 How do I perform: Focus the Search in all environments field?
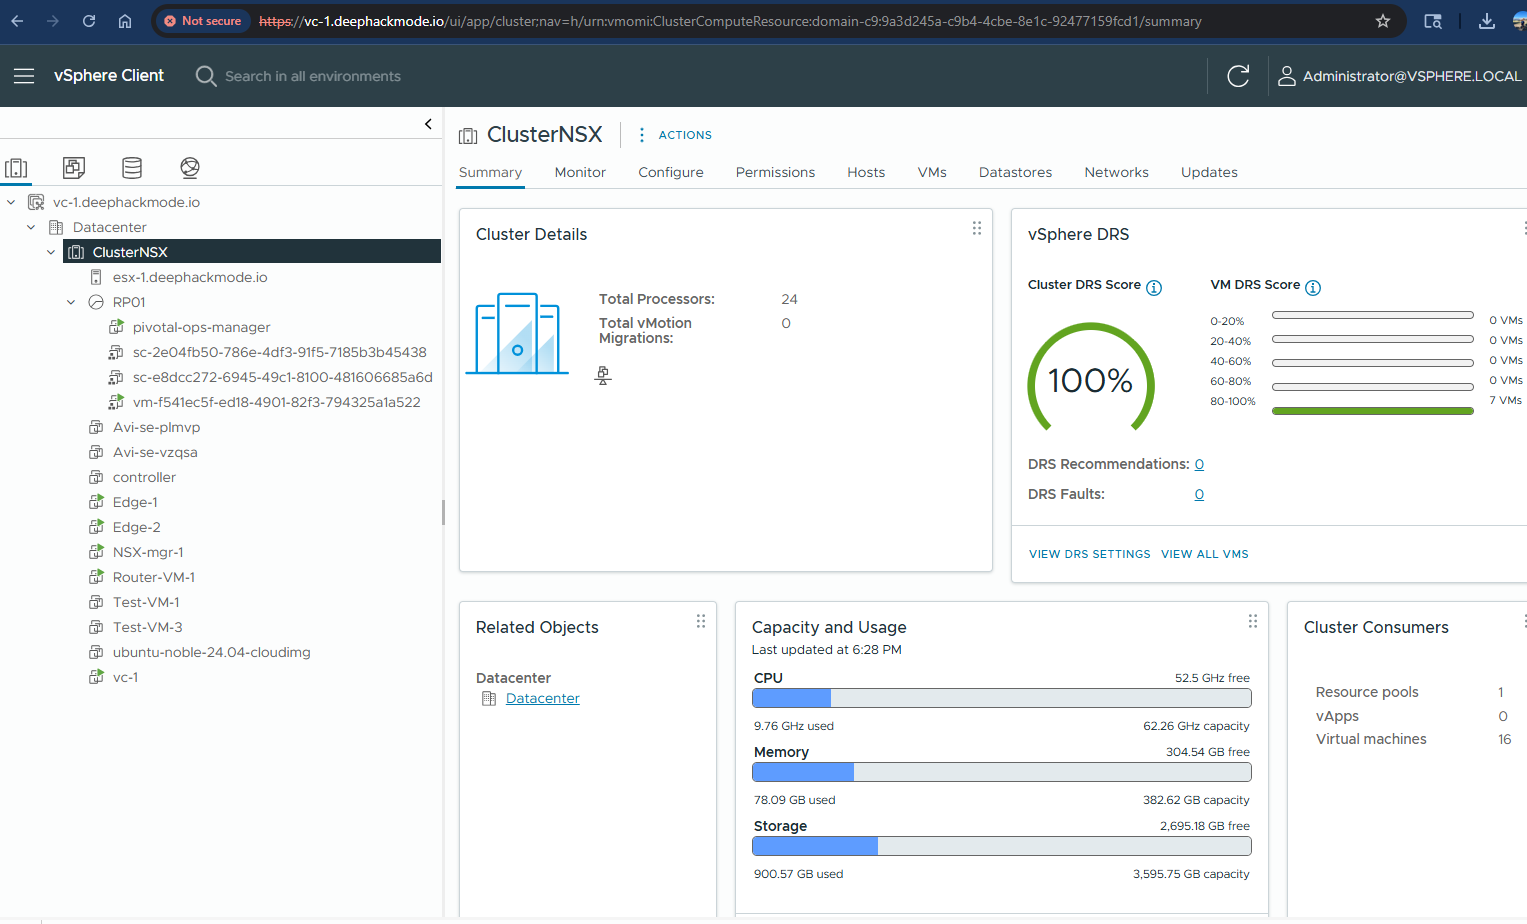(313, 76)
